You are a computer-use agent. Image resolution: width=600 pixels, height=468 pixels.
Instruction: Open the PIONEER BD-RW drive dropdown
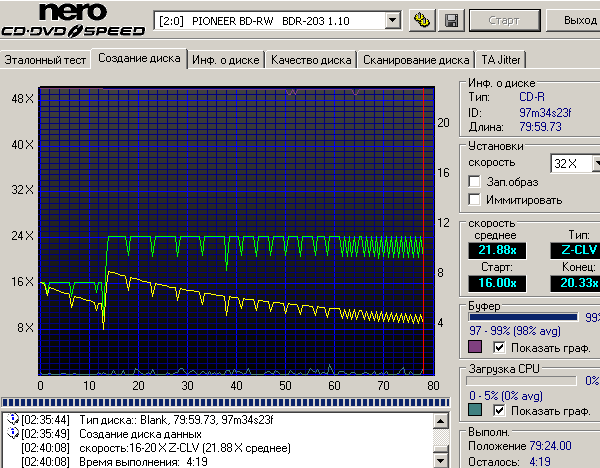coord(395,20)
